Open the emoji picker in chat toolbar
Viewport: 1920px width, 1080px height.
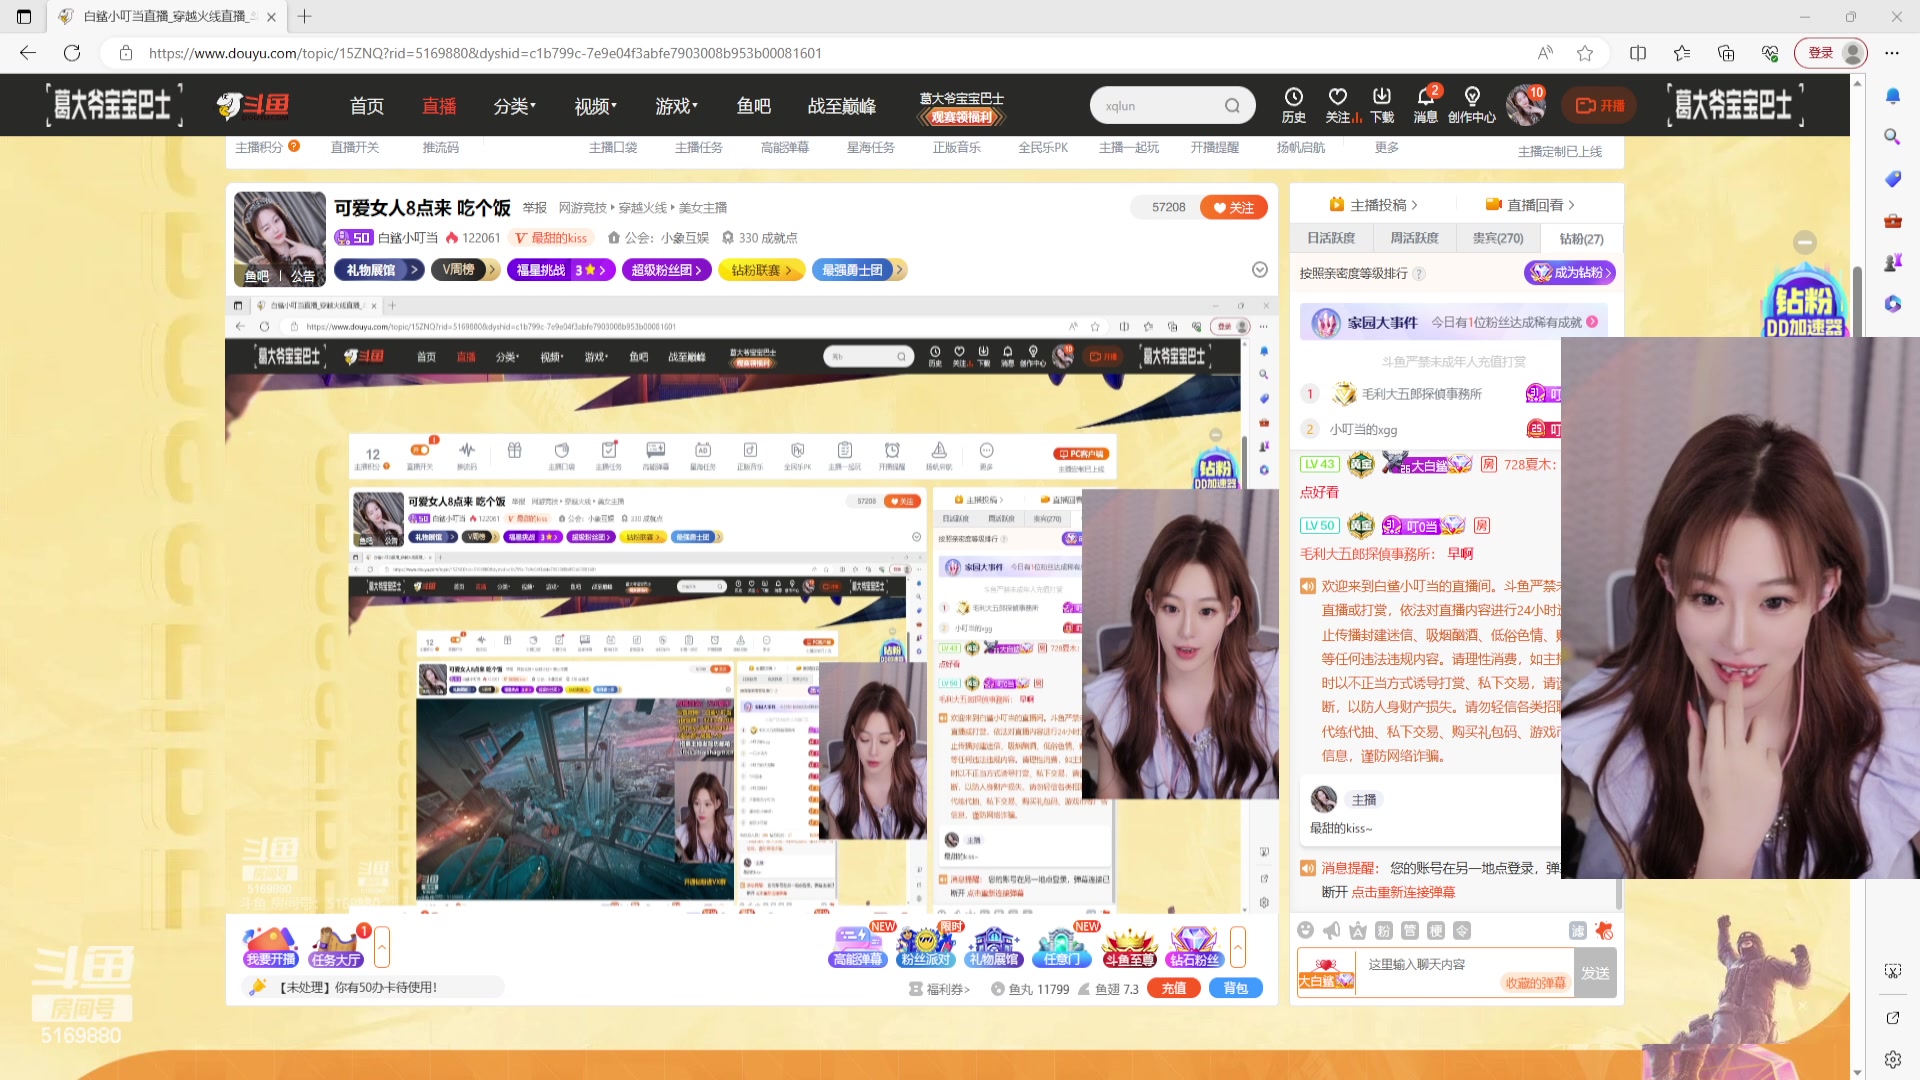pyautogui.click(x=1306, y=931)
